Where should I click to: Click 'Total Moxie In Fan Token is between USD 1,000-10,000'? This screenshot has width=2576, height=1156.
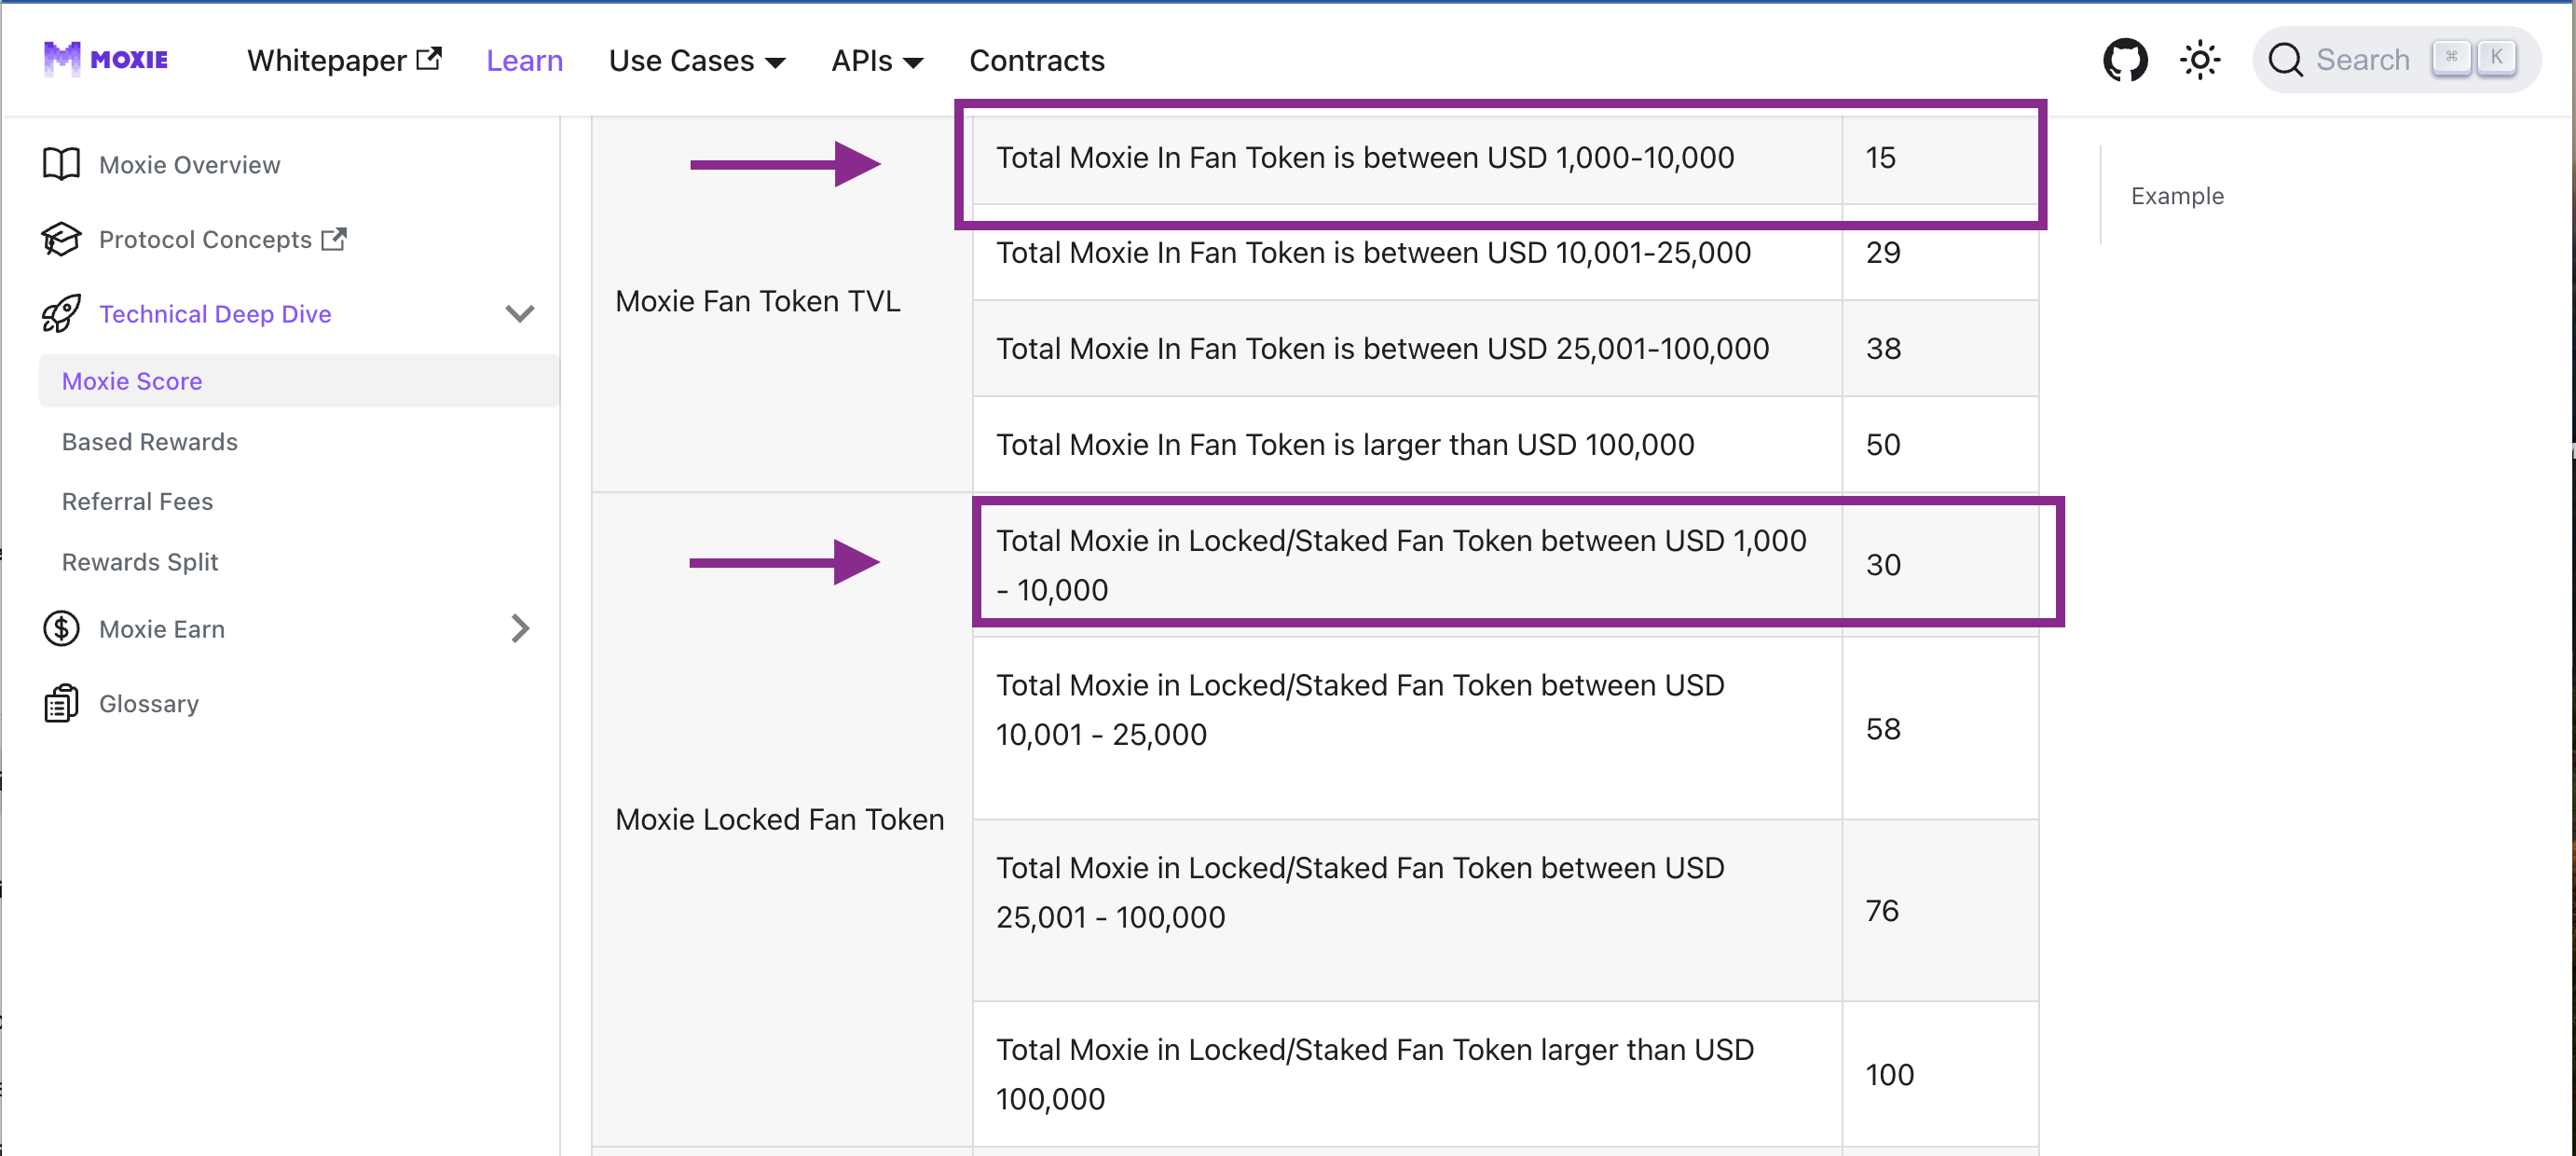click(x=1365, y=157)
